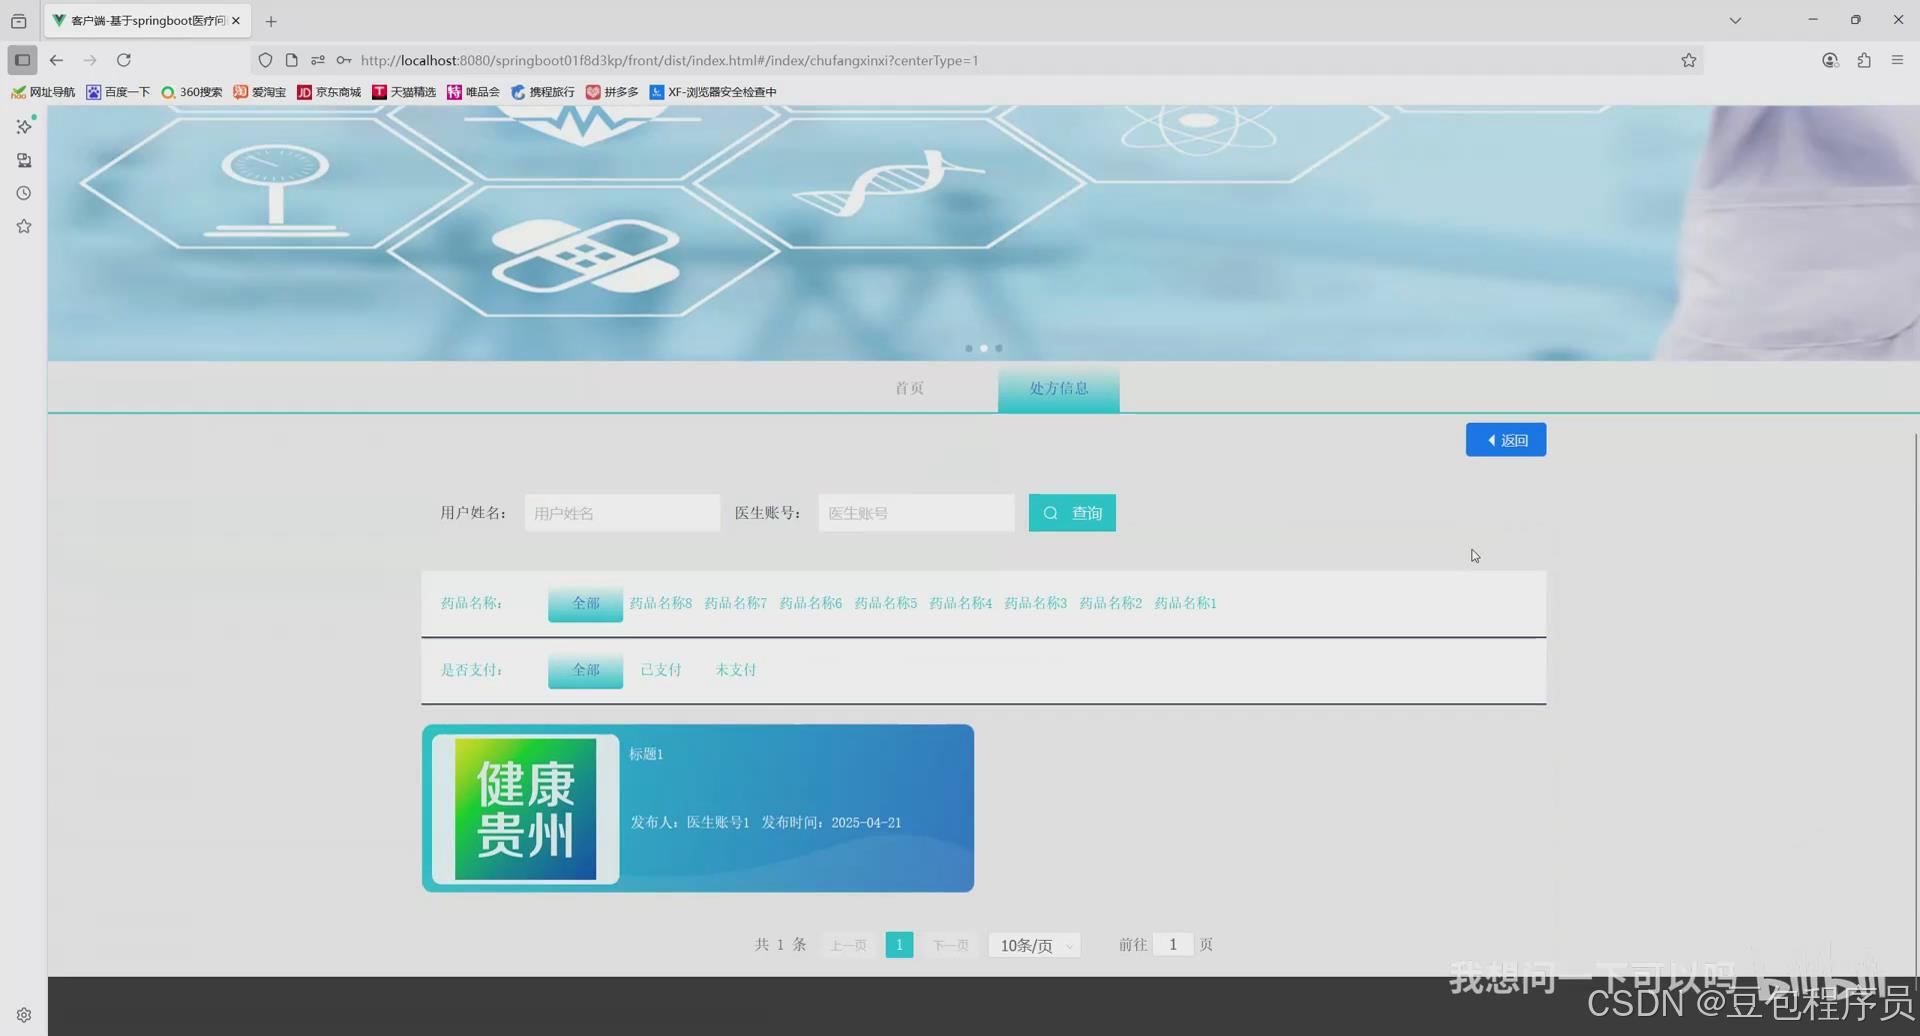Open a new browser tab
The width and height of the screenshot is (1920, 1036).
[271, 21]
